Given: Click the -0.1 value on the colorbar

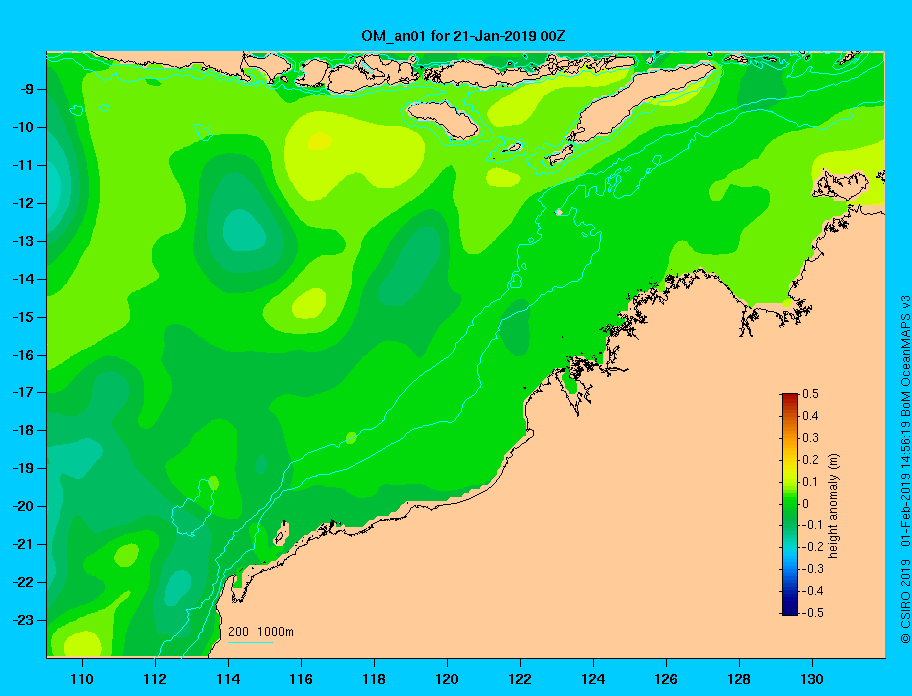Looking at the screenshot, I should pos(812,525).
